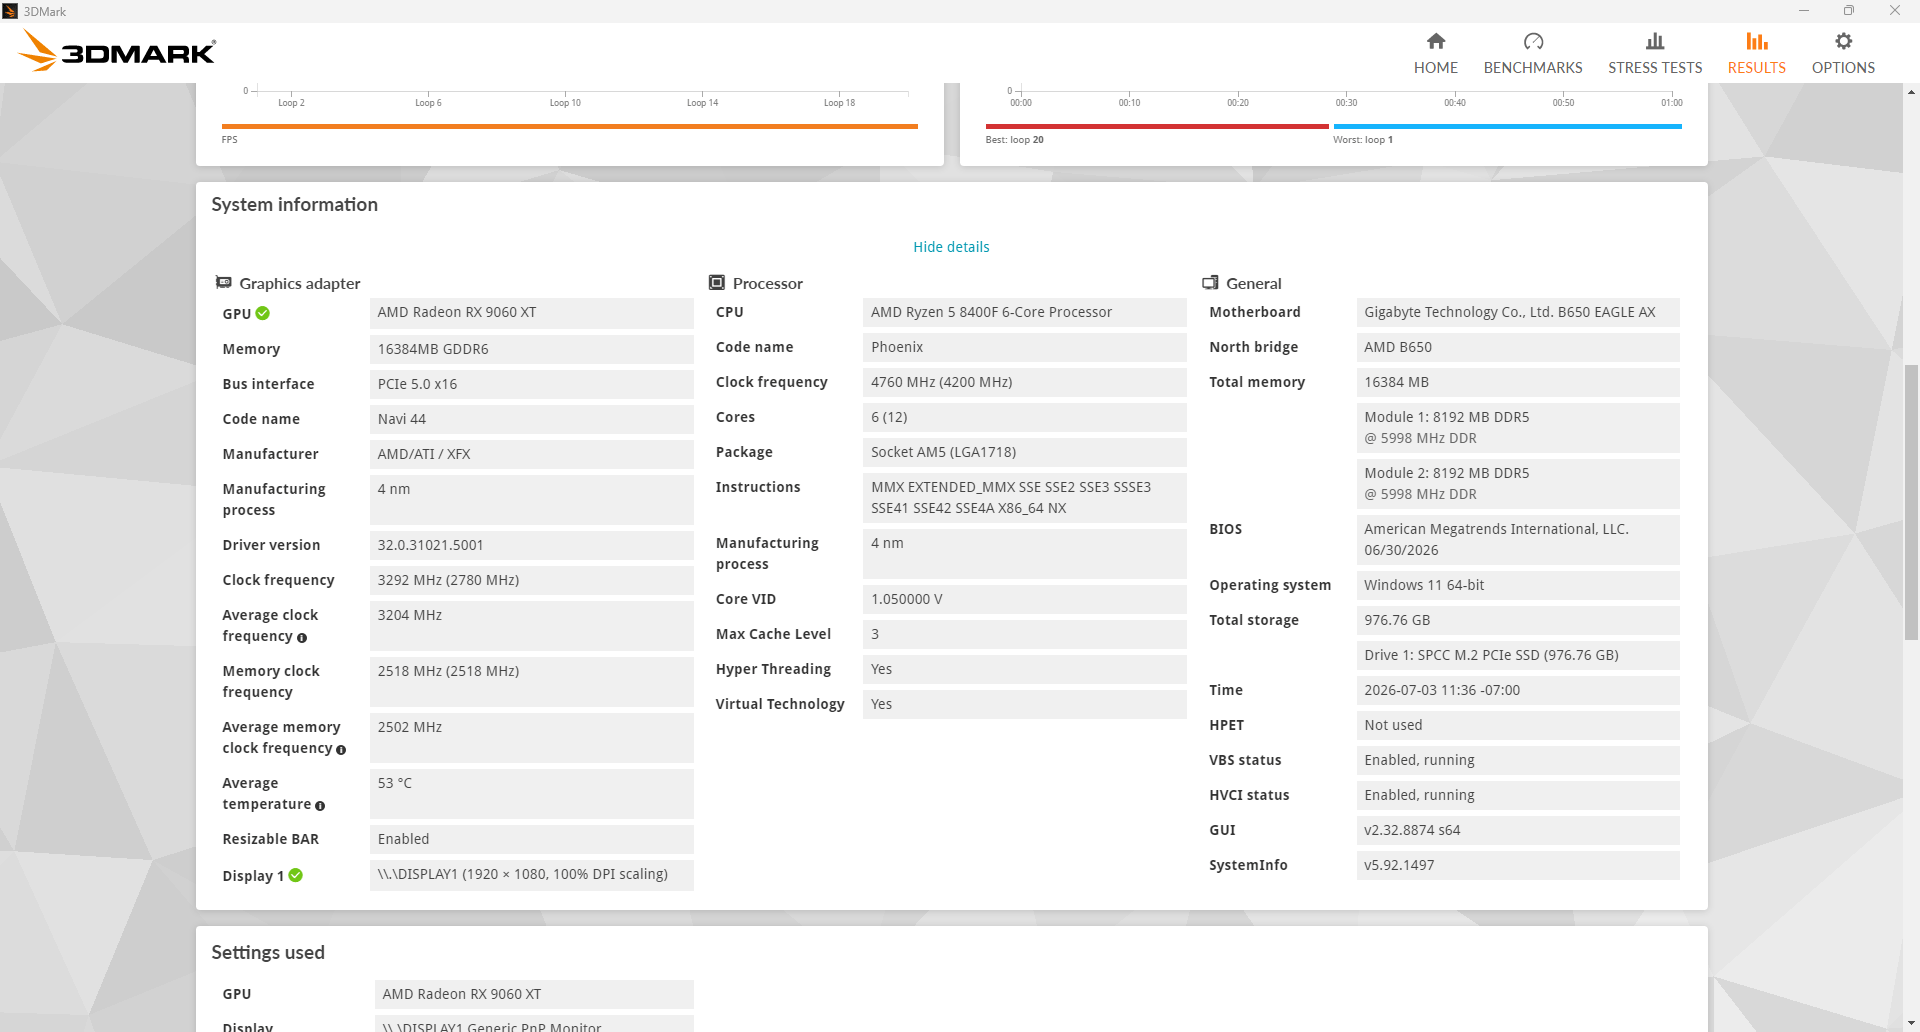Screen dimensions: 1920x1032
Task: Click the 3DMark title bar app icon
Action: [x=10, y=11]
